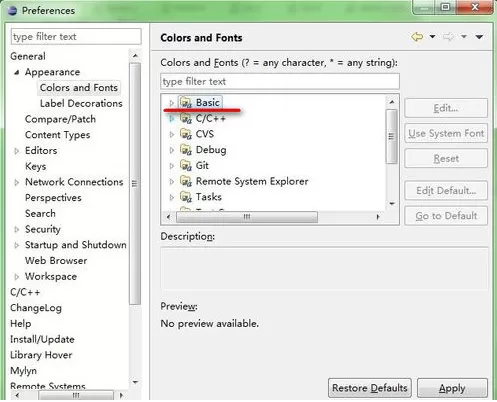
Task: Focus the Colors and Fonts filter field
Action: [x=280, y=81]
